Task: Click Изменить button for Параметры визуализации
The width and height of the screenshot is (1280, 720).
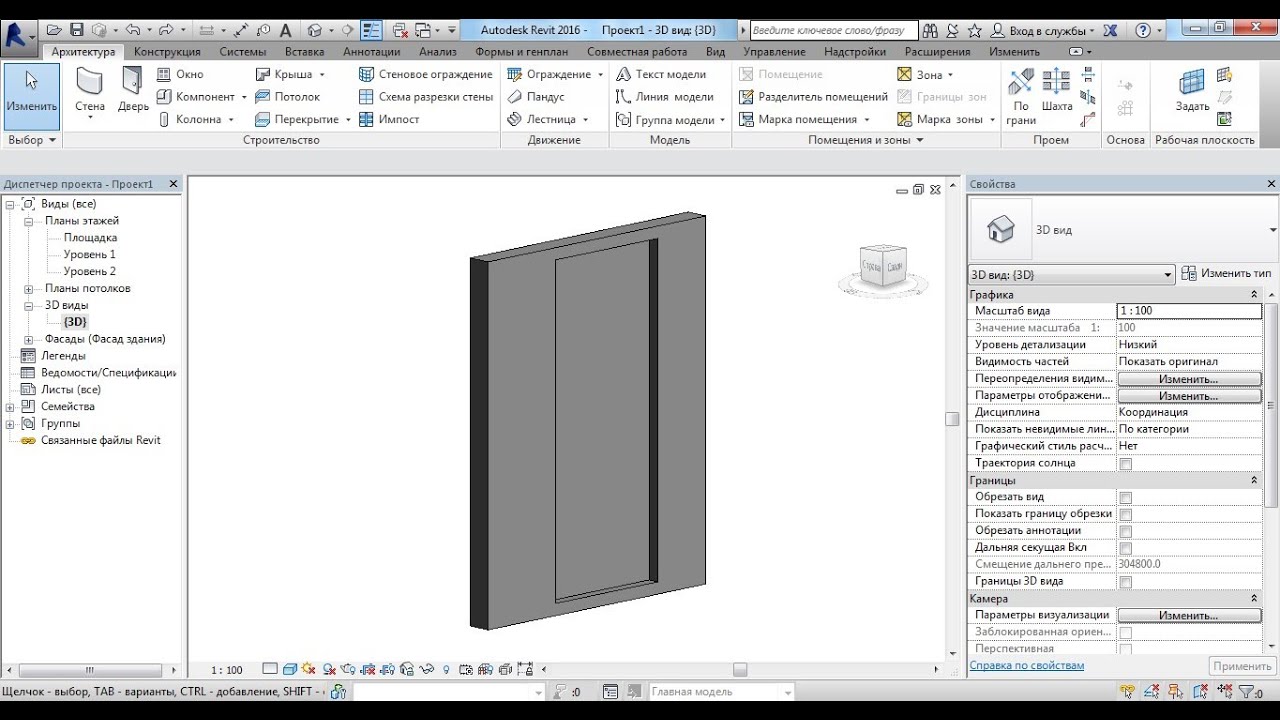Action: [x=1189, y=615]
